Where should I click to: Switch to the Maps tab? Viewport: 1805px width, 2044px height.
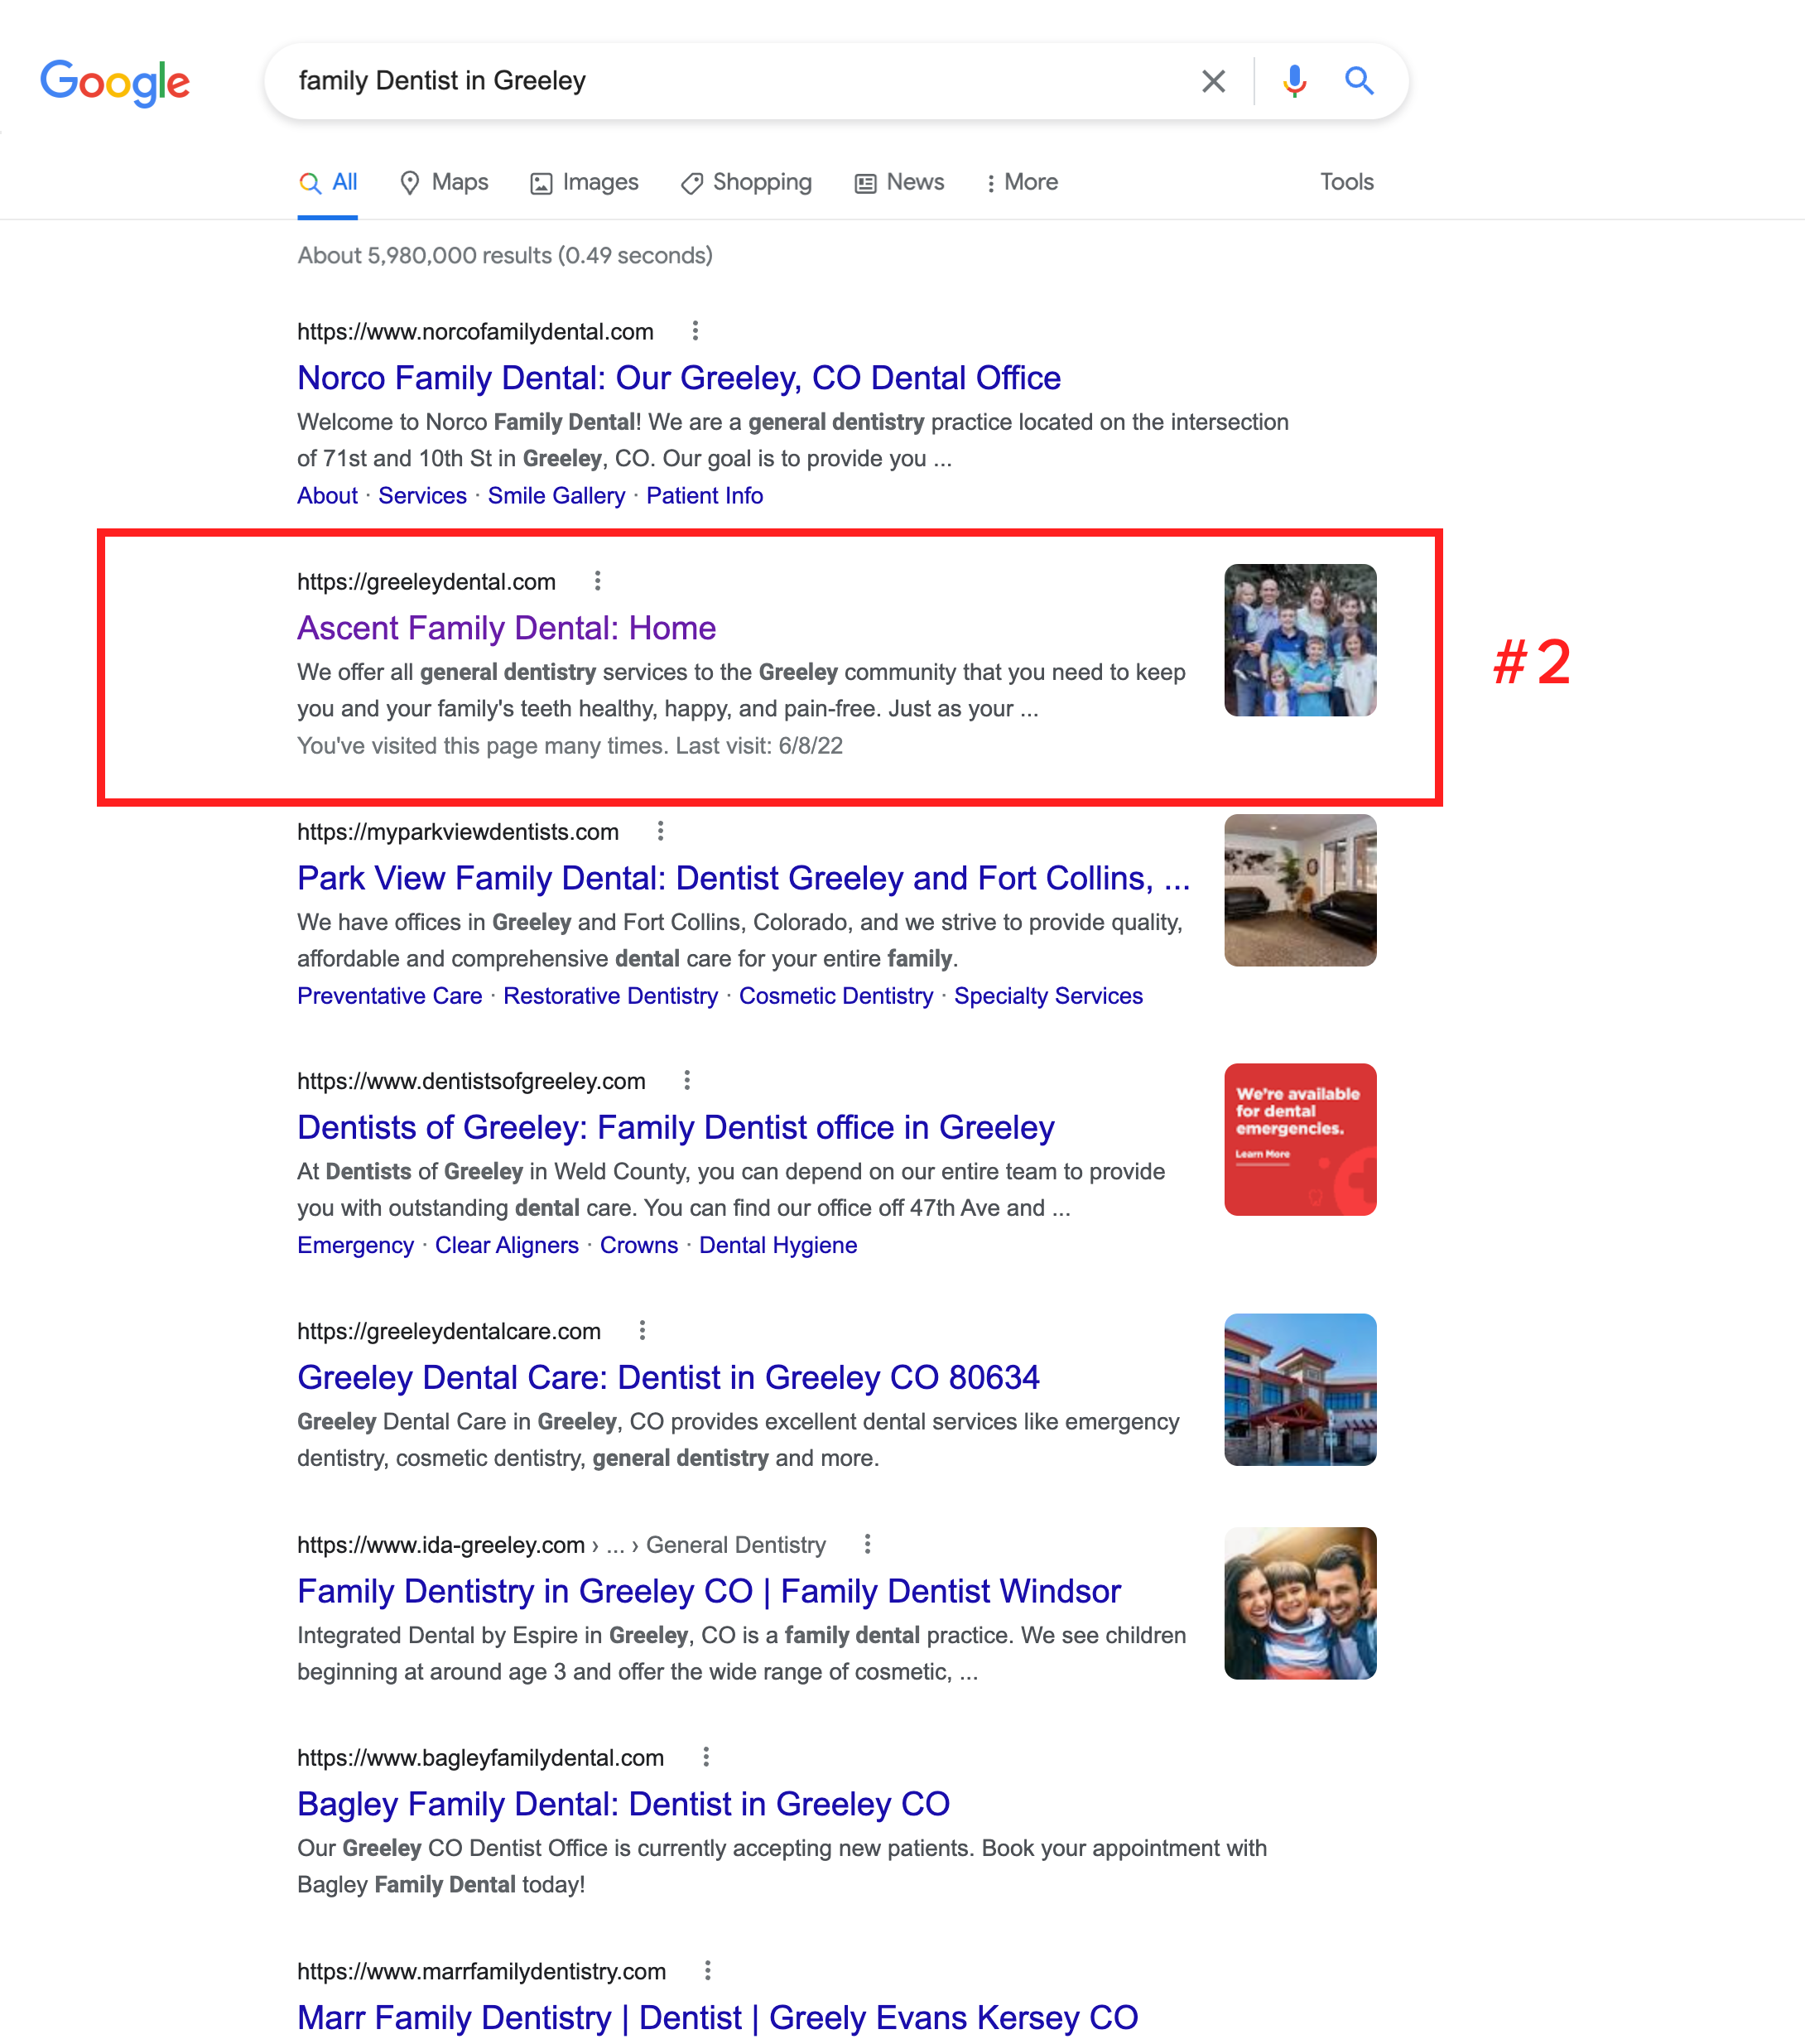tap(444, 182)
